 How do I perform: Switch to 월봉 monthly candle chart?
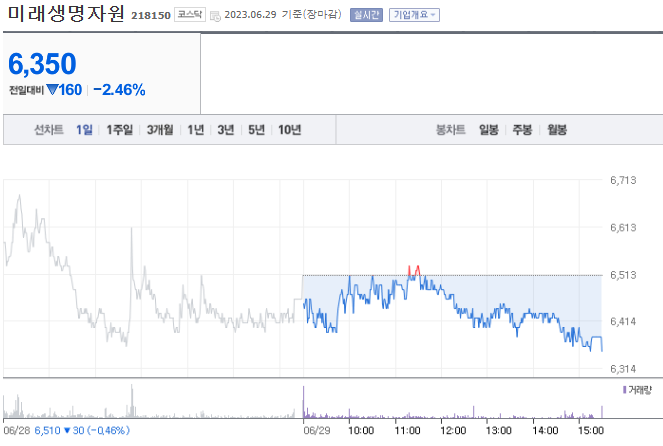point(557,130)
